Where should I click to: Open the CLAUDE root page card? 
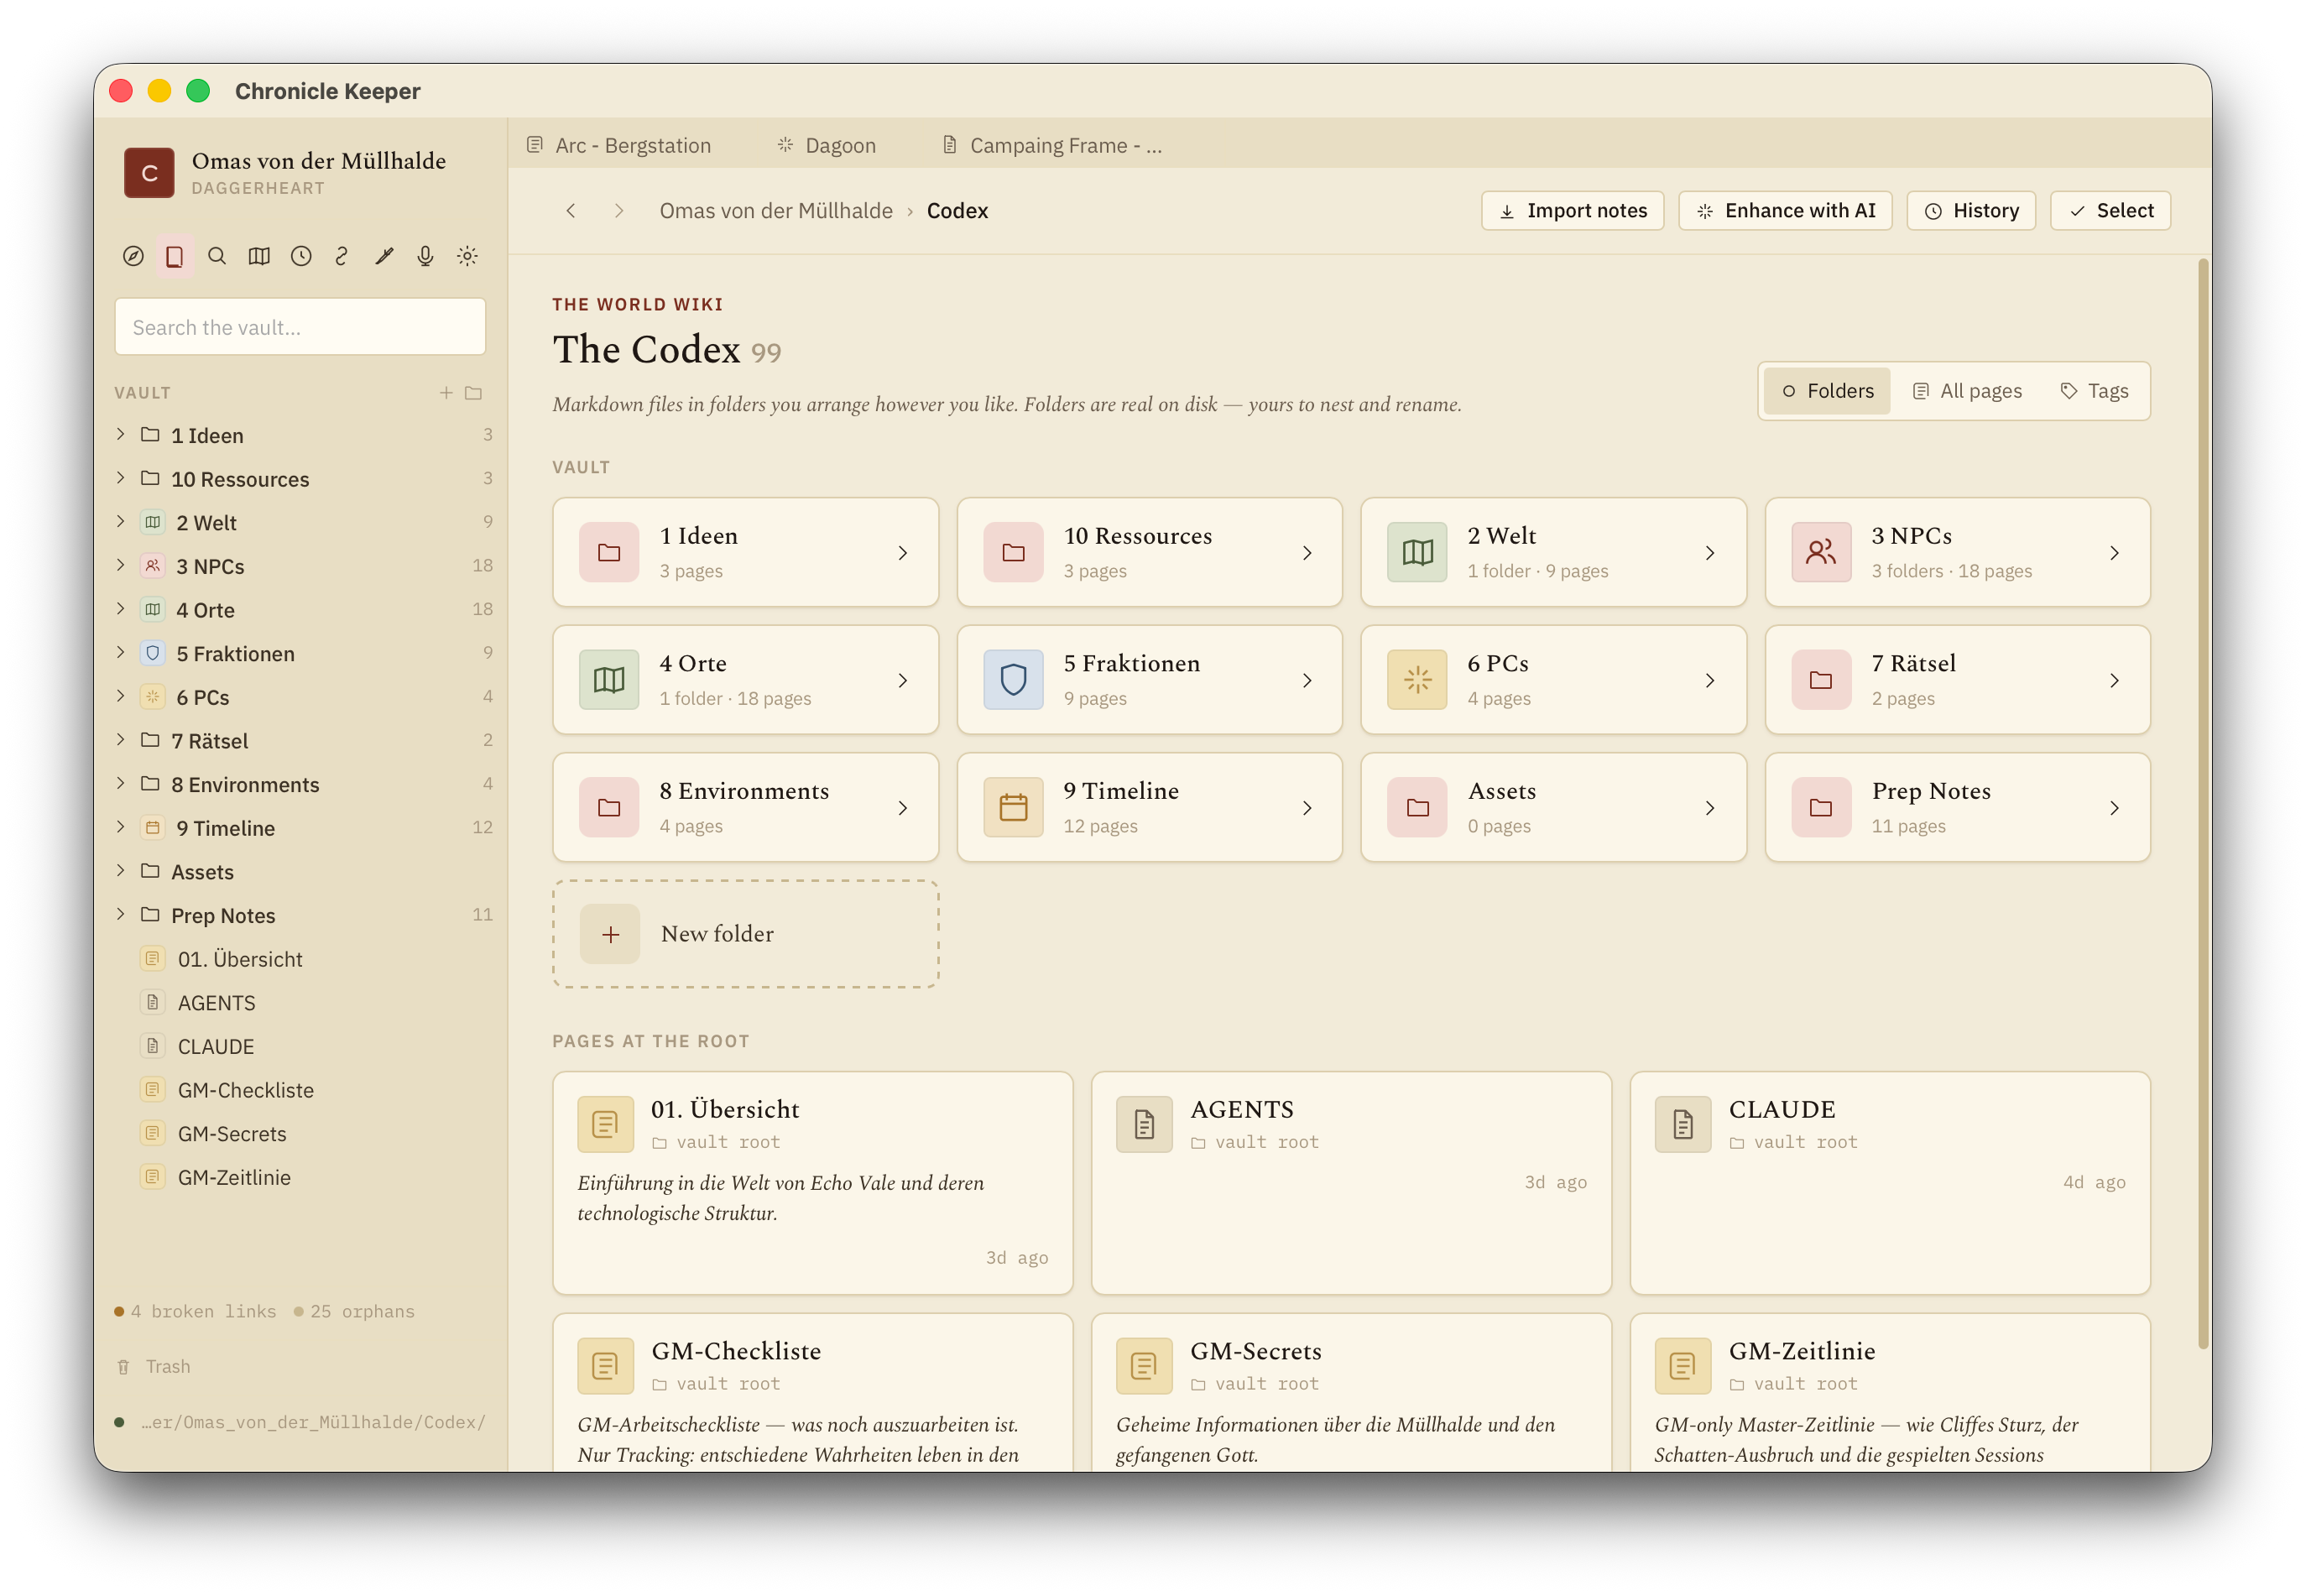pos(1890,1183)
